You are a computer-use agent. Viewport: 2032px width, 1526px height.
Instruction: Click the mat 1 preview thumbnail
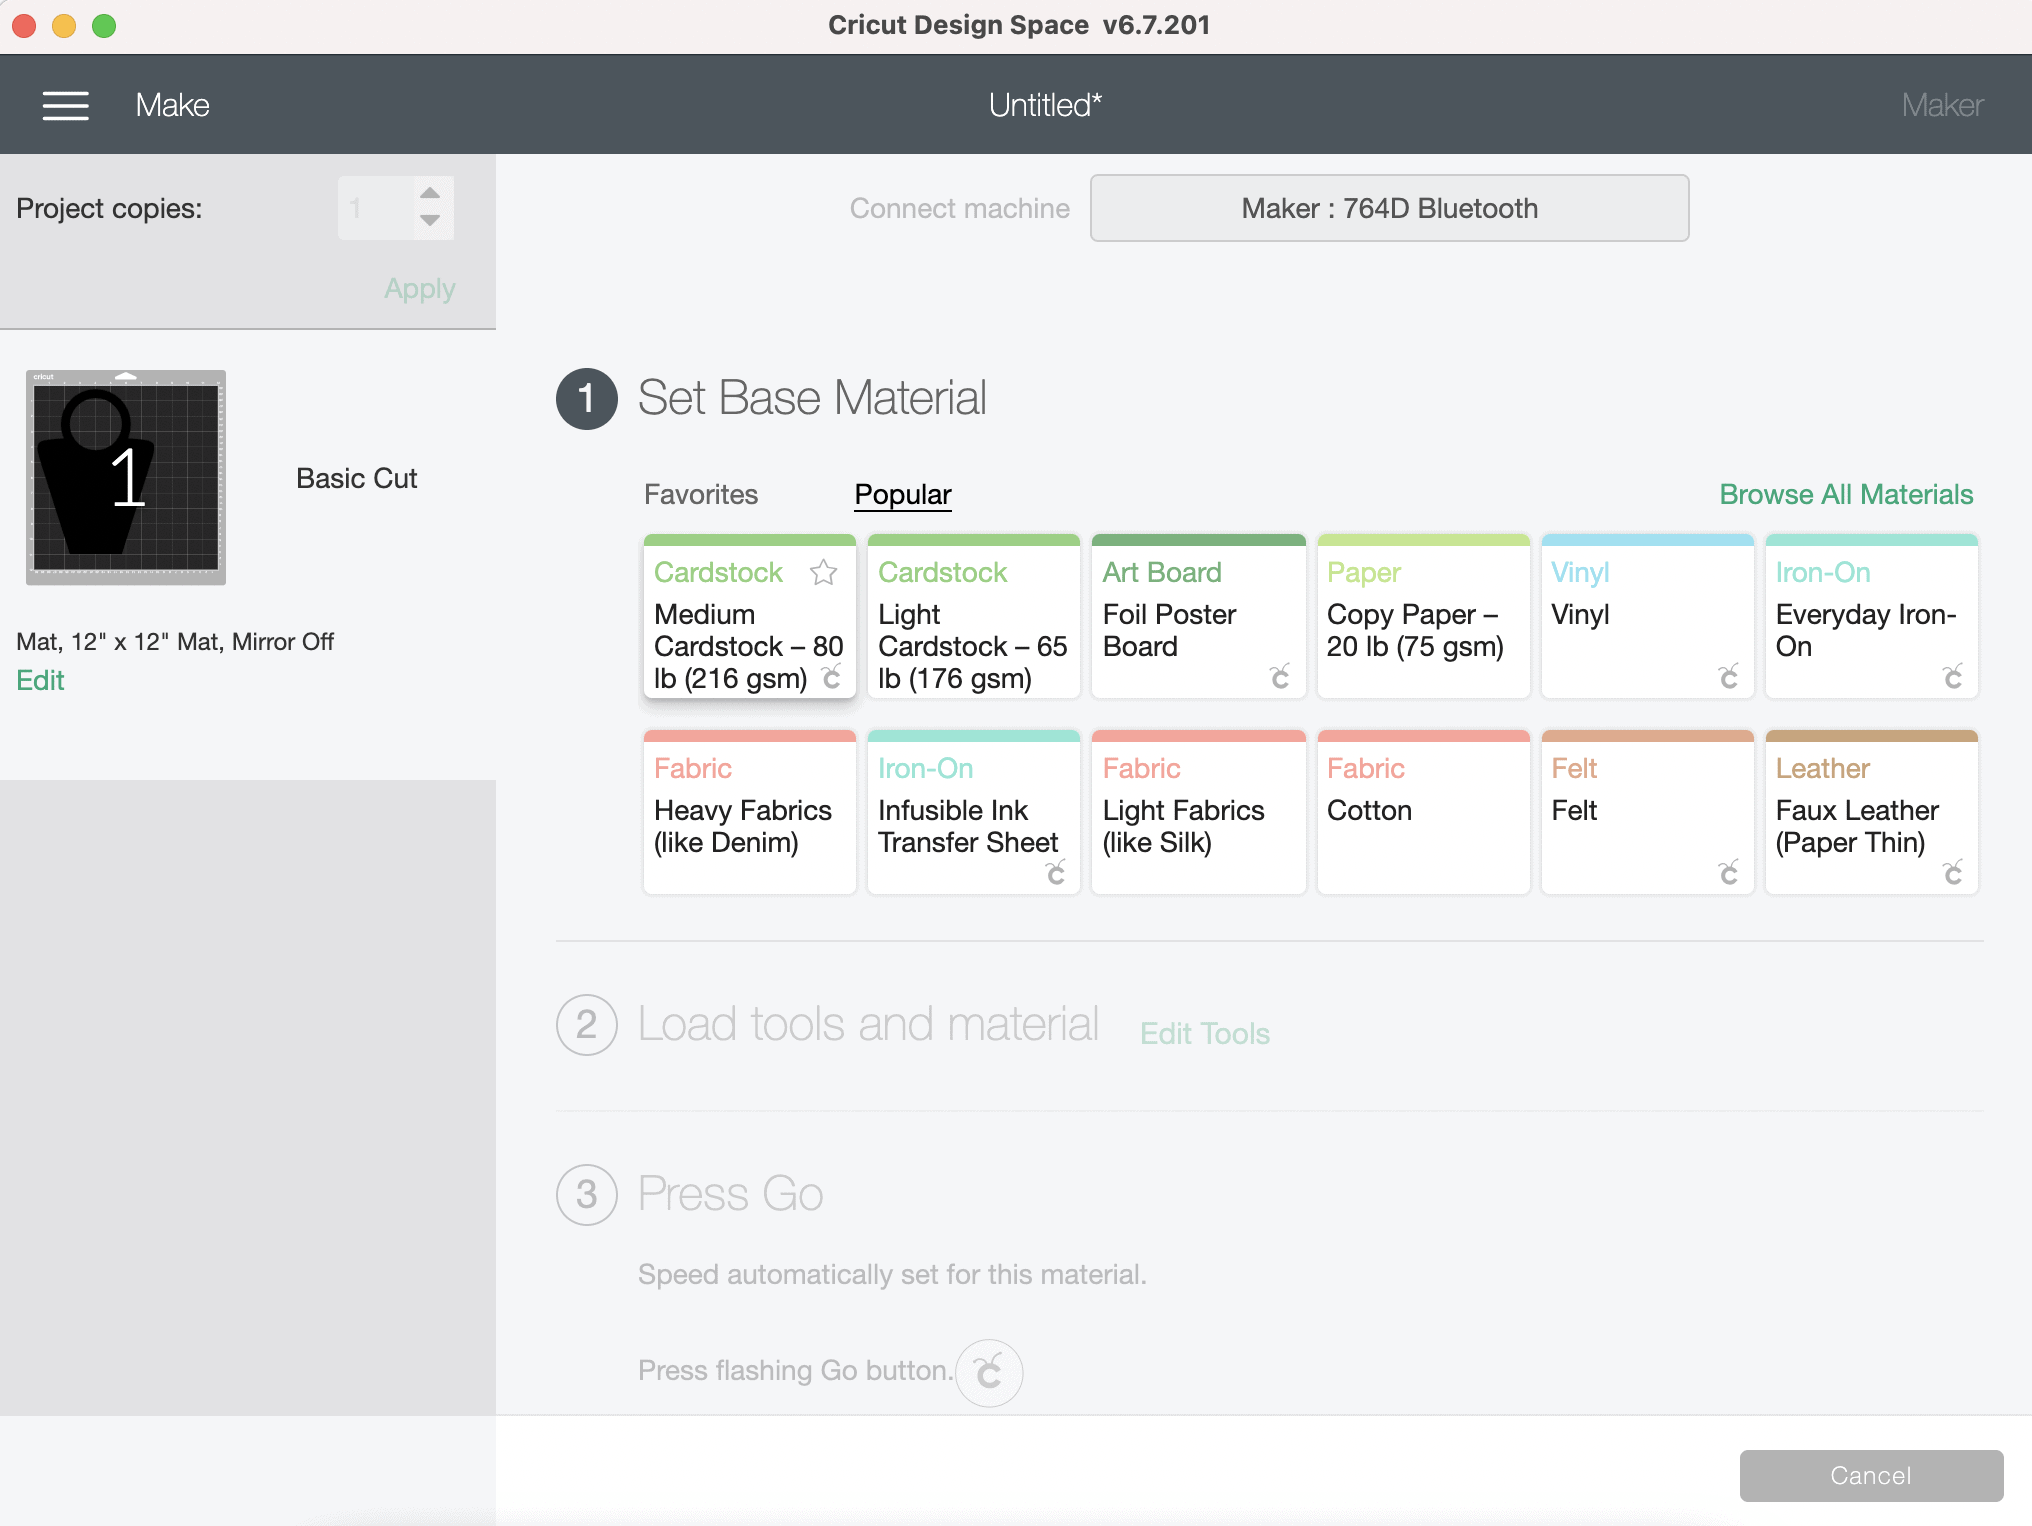pyautogui.click(x=126, y=477)
